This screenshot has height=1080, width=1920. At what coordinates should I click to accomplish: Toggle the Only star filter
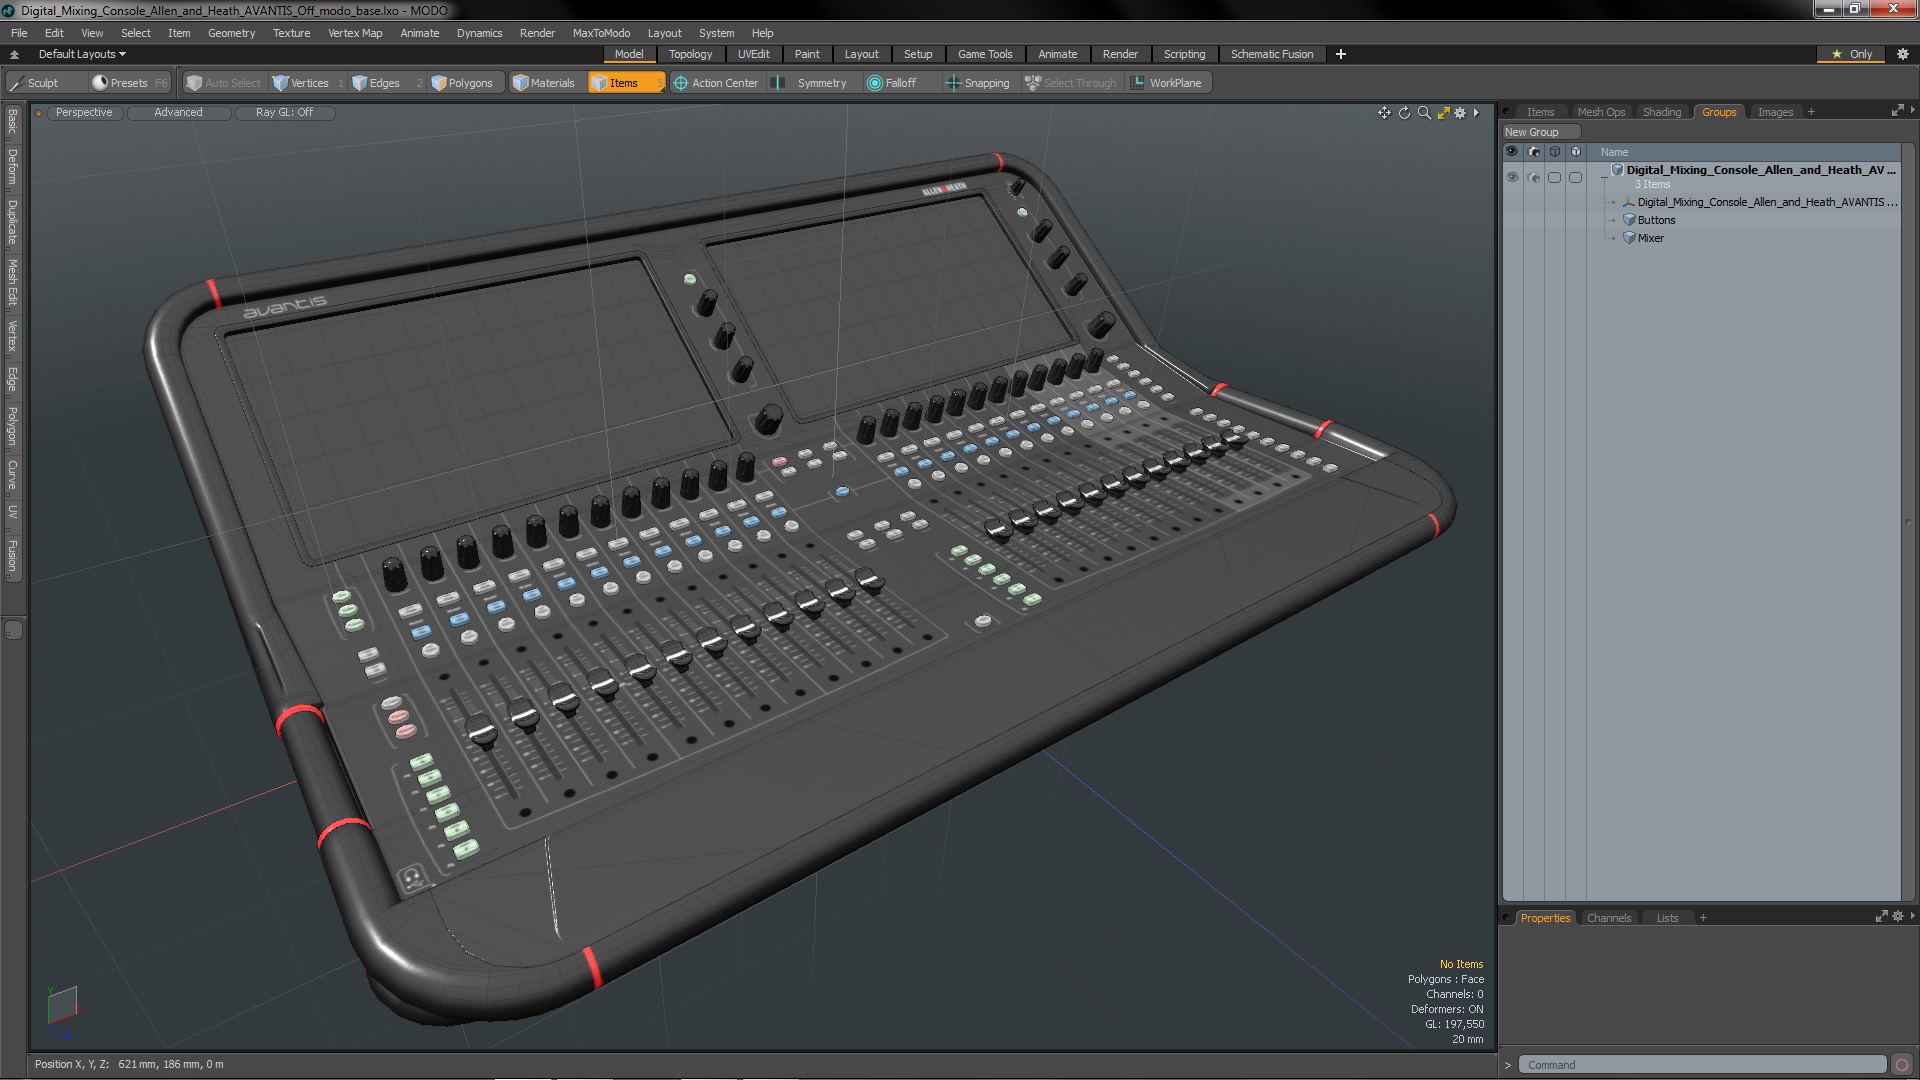coord(1852,54)
